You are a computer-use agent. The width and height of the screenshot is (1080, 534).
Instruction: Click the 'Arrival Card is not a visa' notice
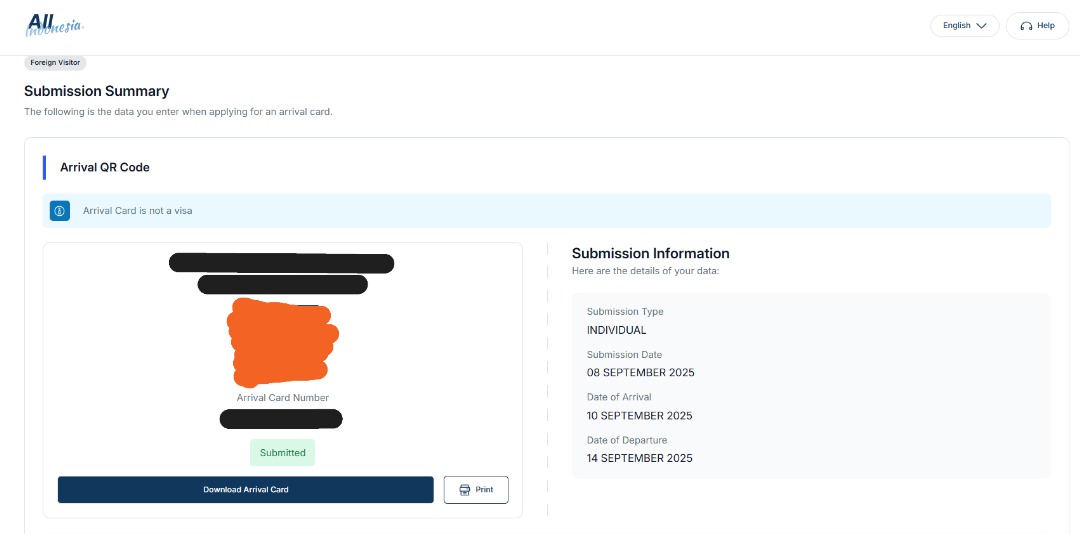click(546, 211)
